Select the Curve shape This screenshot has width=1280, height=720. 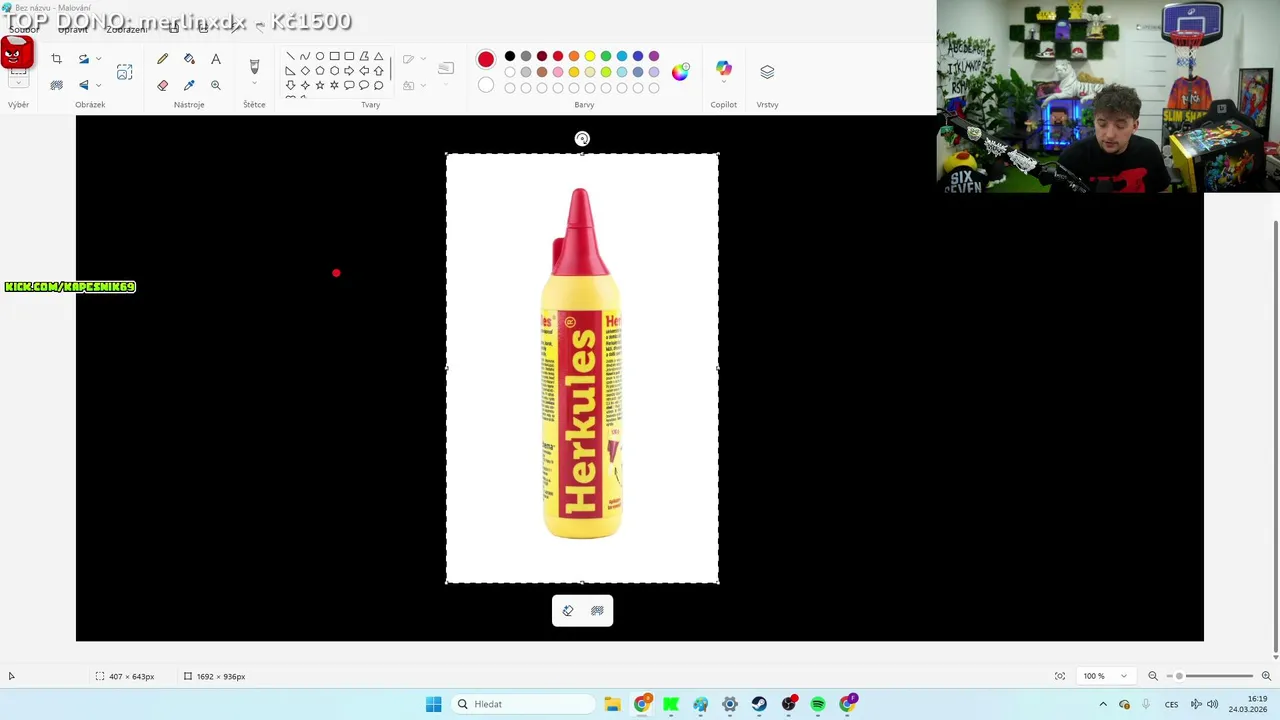(x=305, y=56)
